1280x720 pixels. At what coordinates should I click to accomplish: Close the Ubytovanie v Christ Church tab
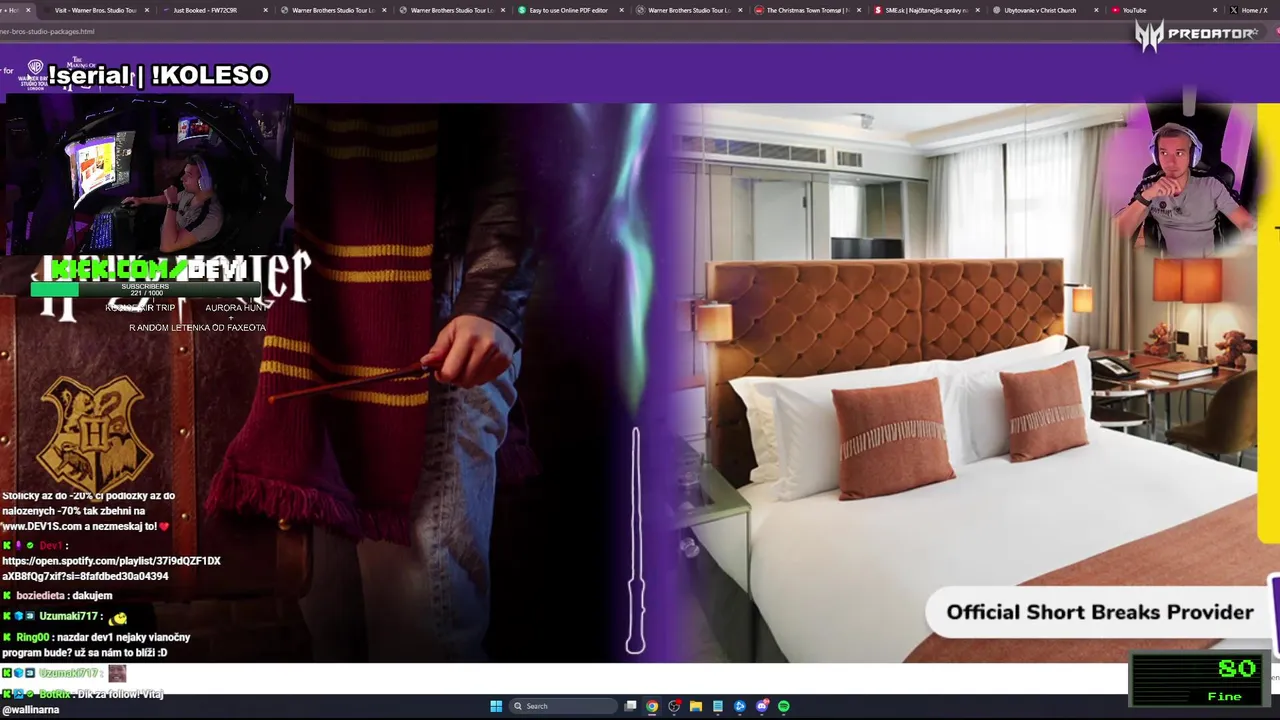tap(1096, 10)
